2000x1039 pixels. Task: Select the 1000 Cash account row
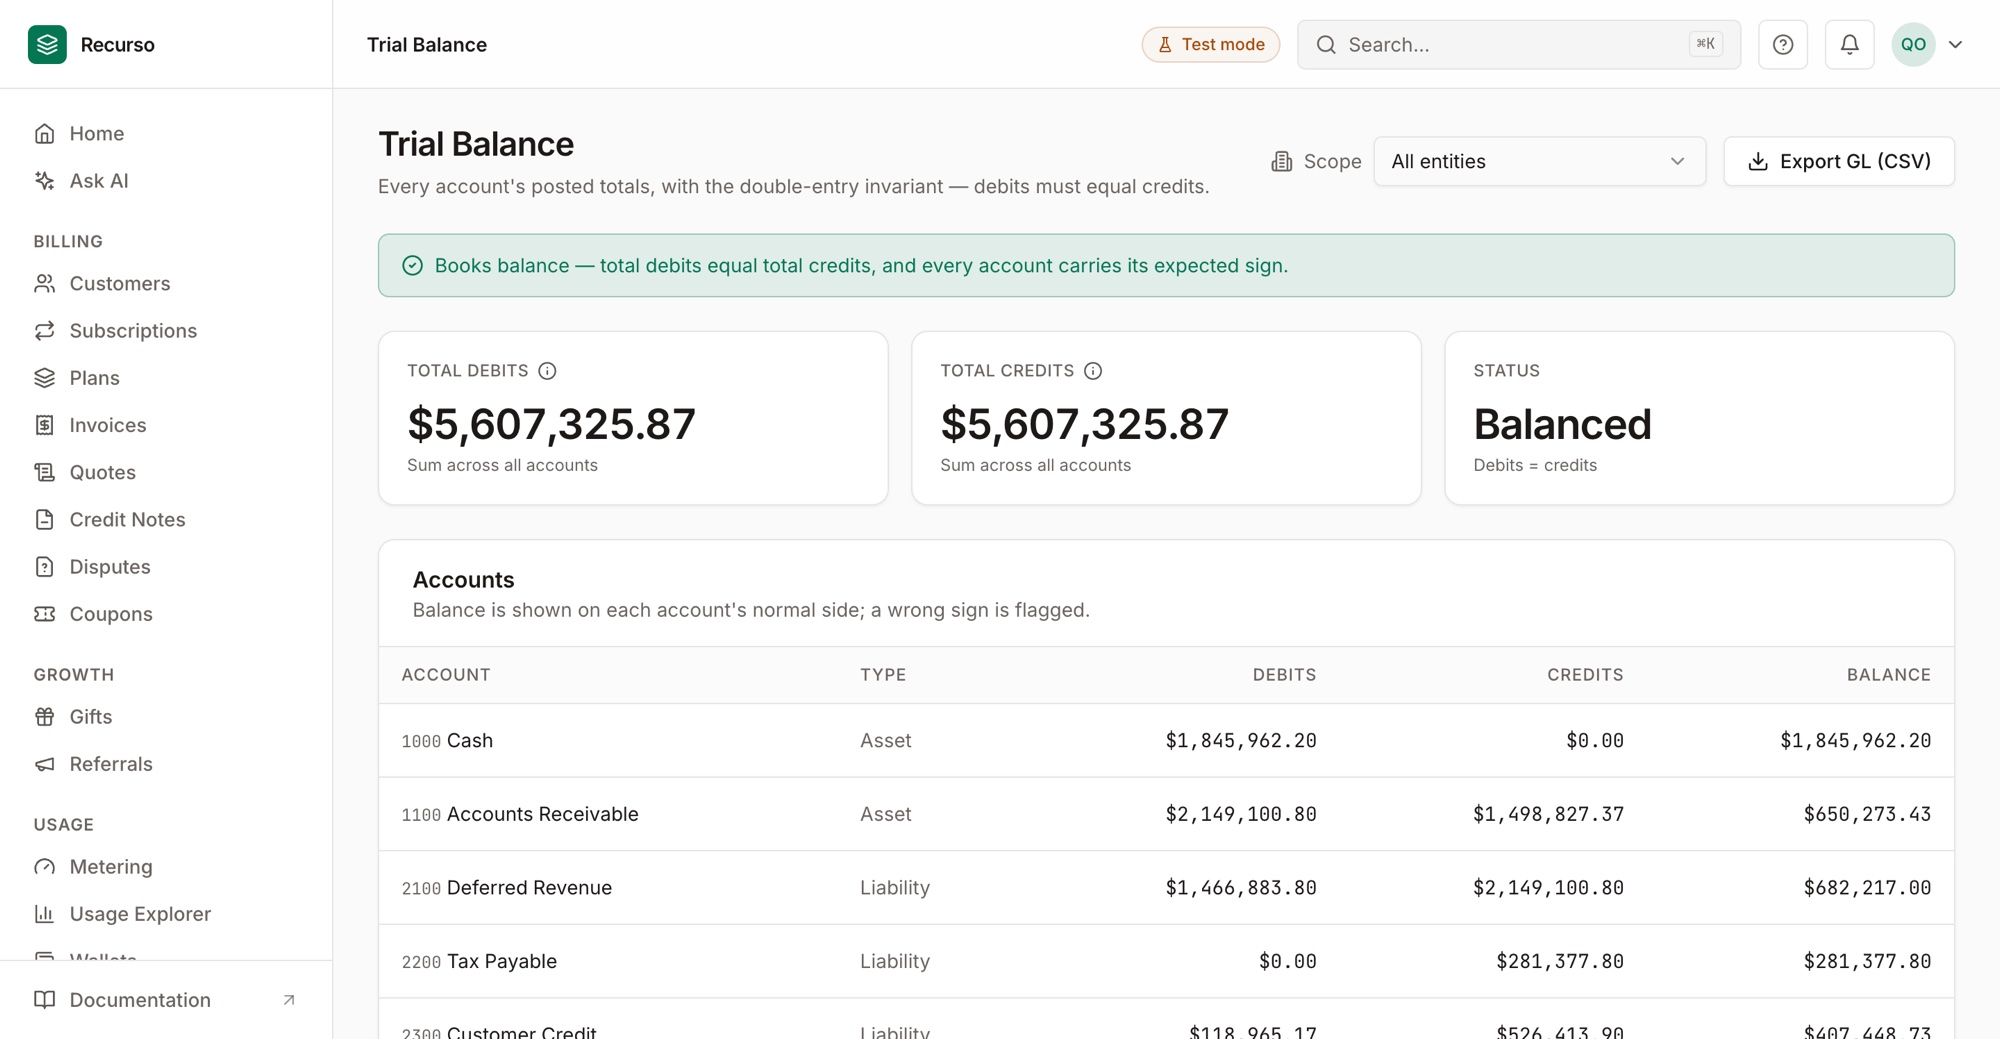[1166, 741]
